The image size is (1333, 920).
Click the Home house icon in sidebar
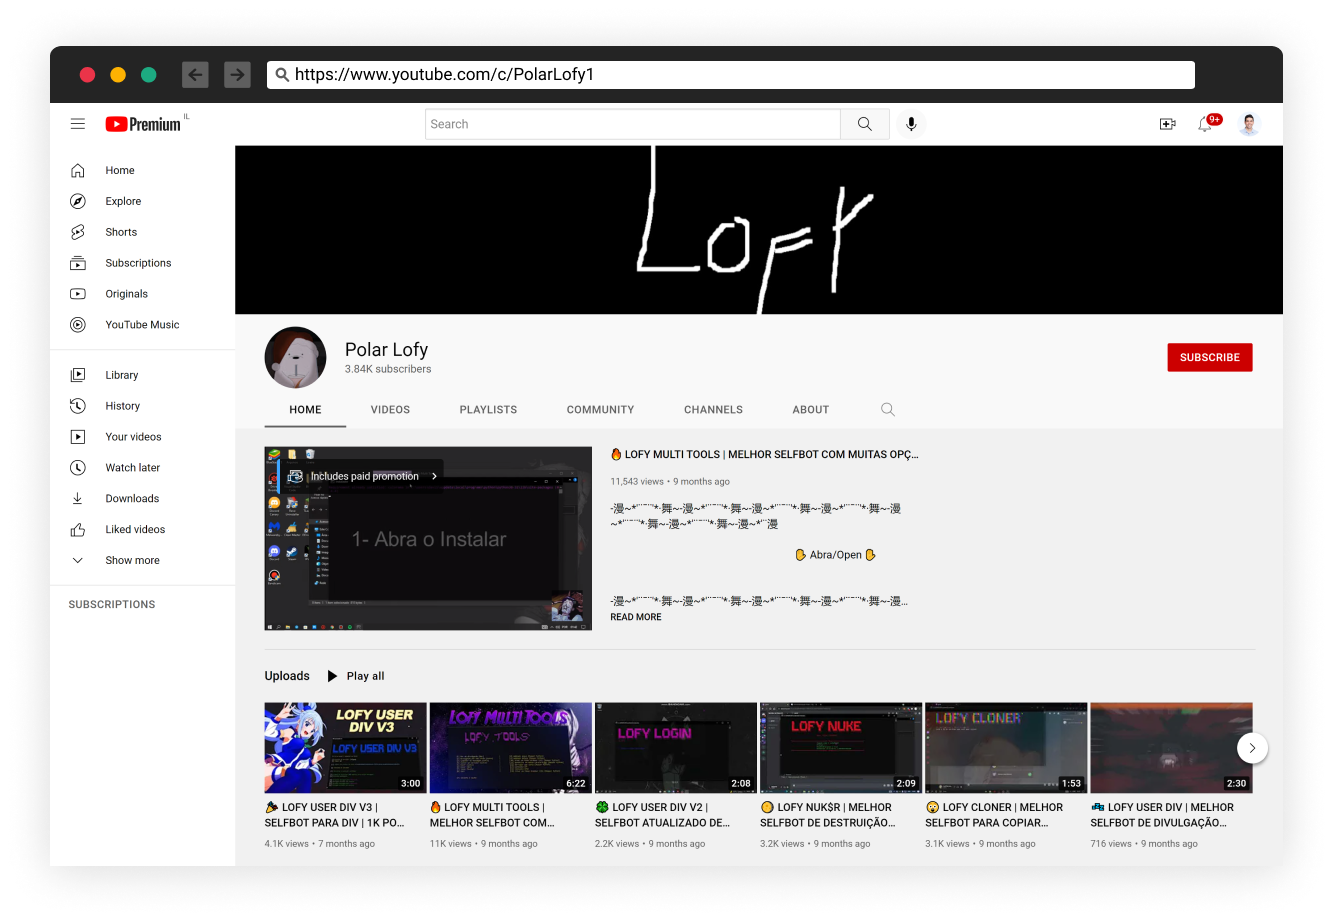(x=78, y=170)
